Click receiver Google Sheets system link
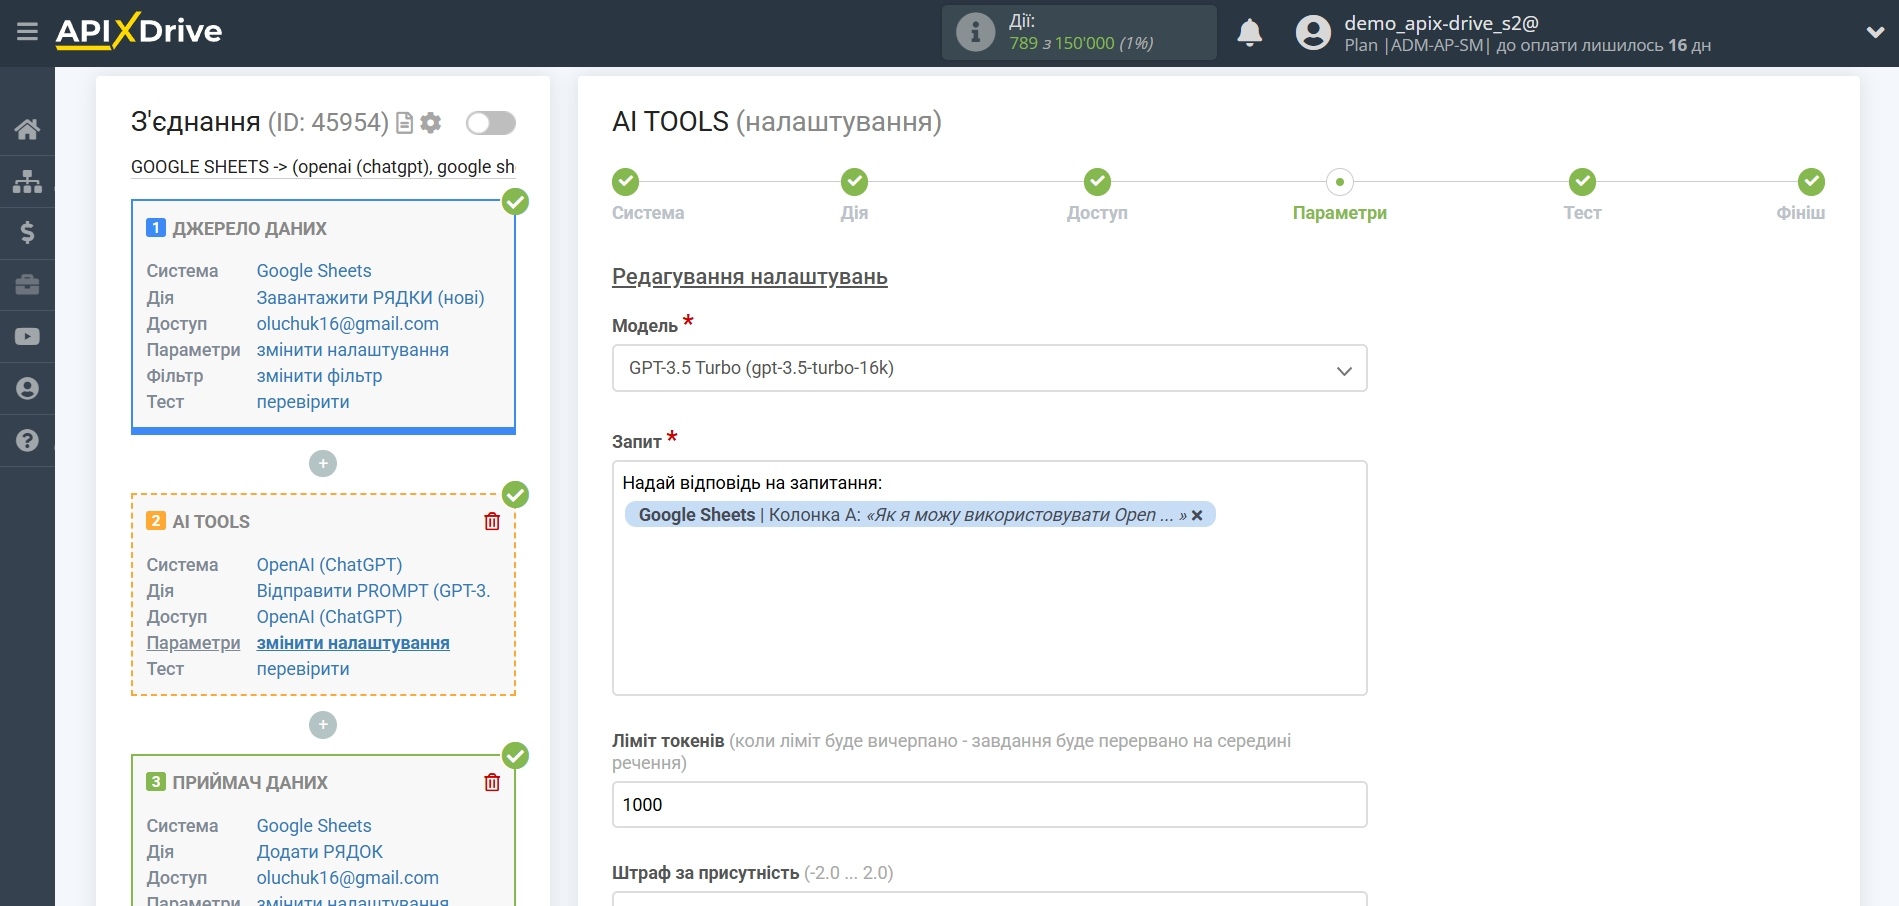 pos(314,826)
